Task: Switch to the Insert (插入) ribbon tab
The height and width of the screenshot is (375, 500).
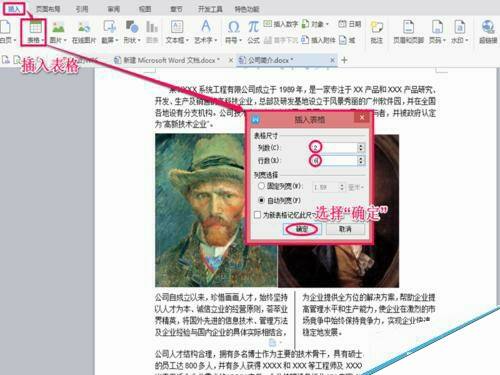Action: [14, 9]
